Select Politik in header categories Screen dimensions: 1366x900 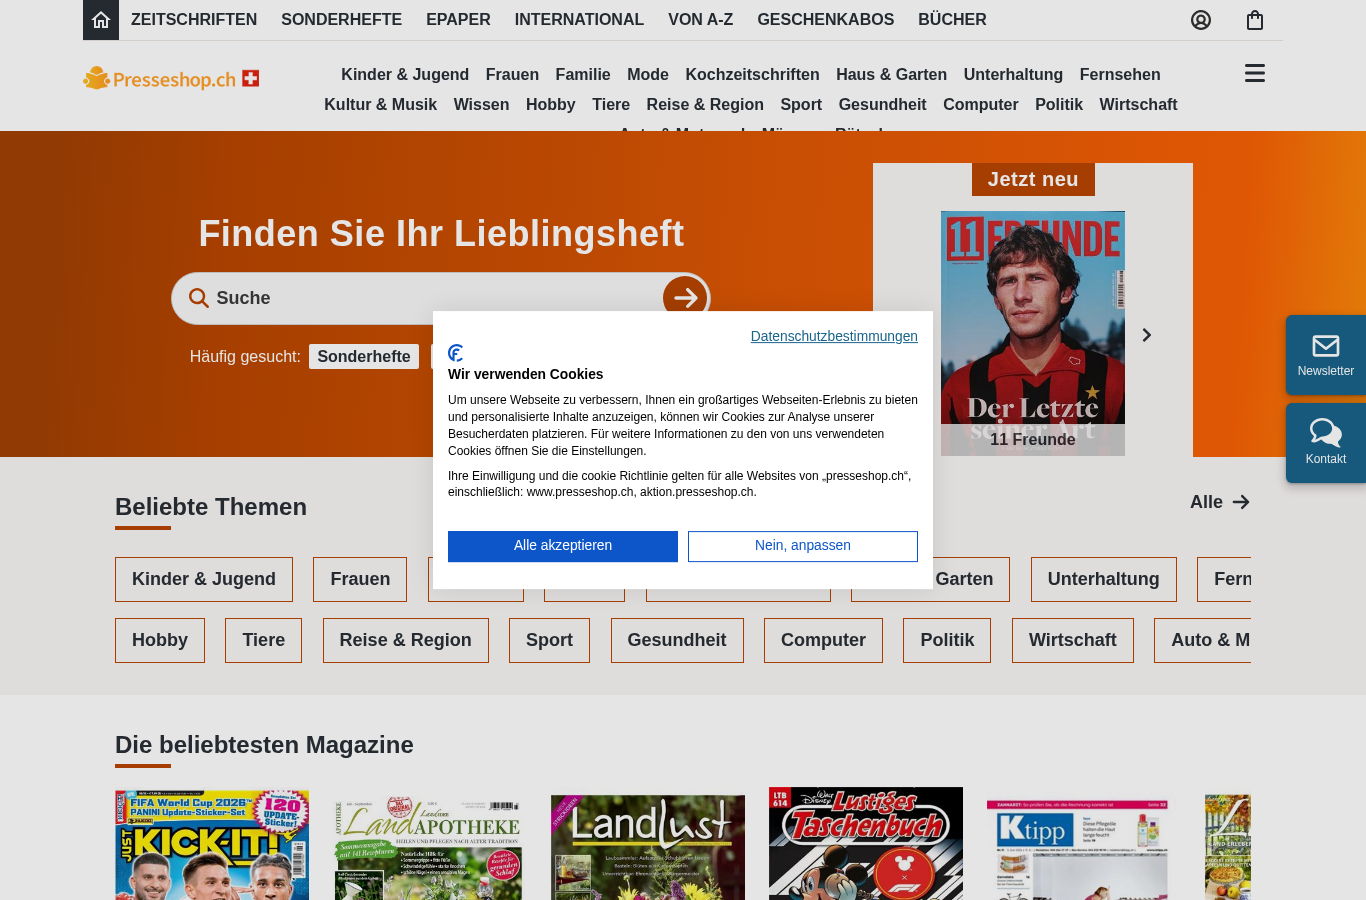(1059, 105)
